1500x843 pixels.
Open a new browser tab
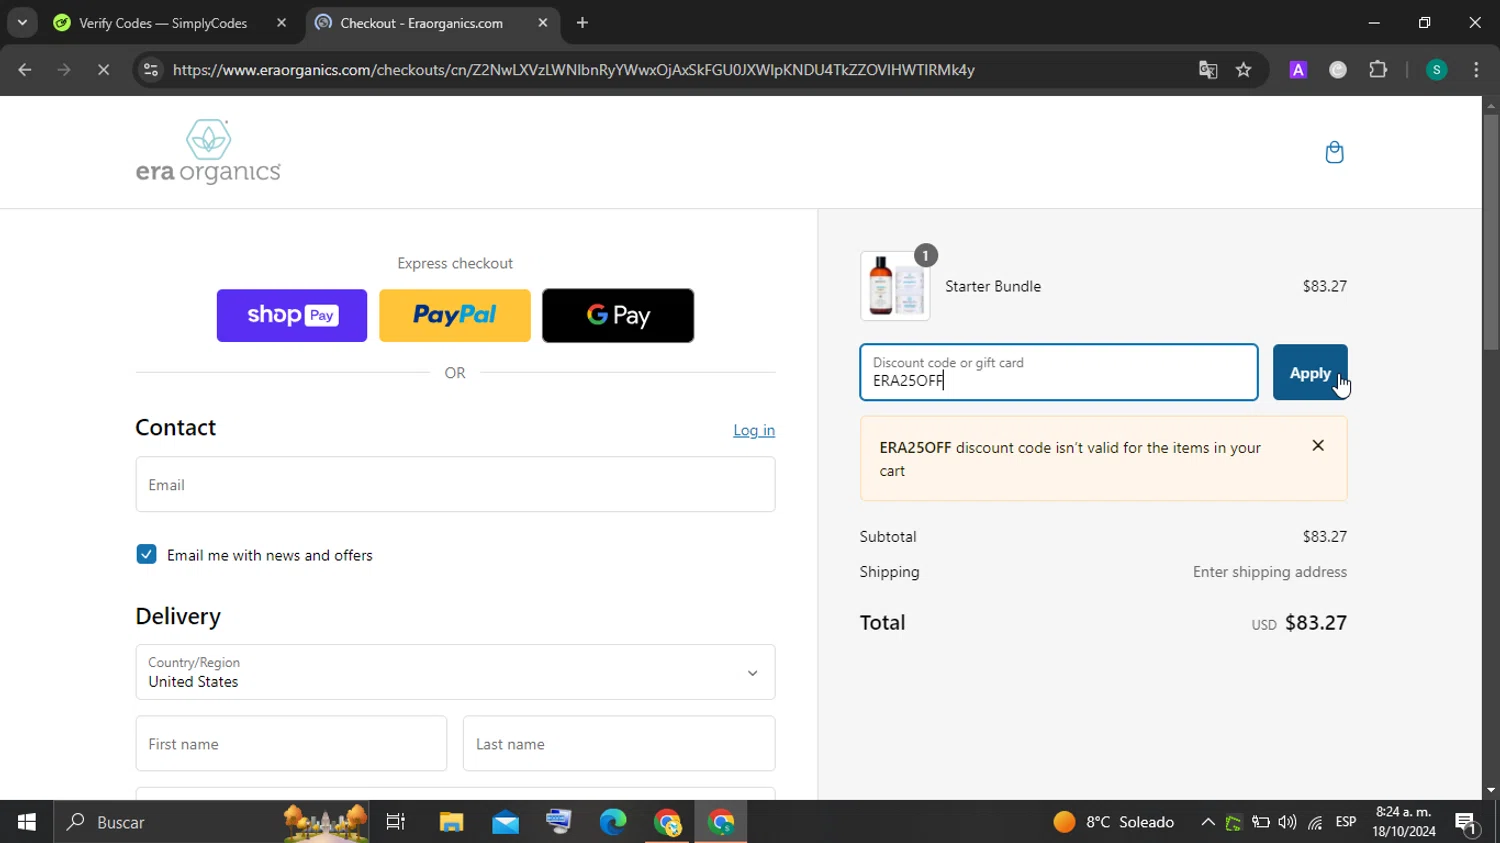click(x=583, y=23)
